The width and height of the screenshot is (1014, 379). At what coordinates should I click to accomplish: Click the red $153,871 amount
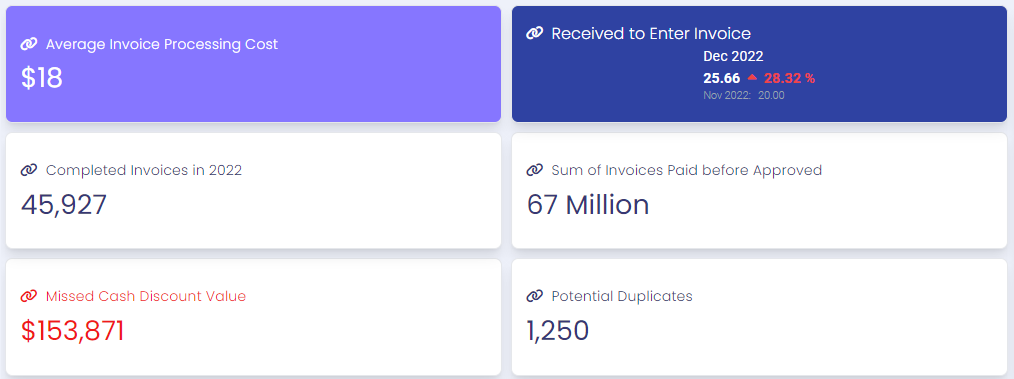click(72, 331)
